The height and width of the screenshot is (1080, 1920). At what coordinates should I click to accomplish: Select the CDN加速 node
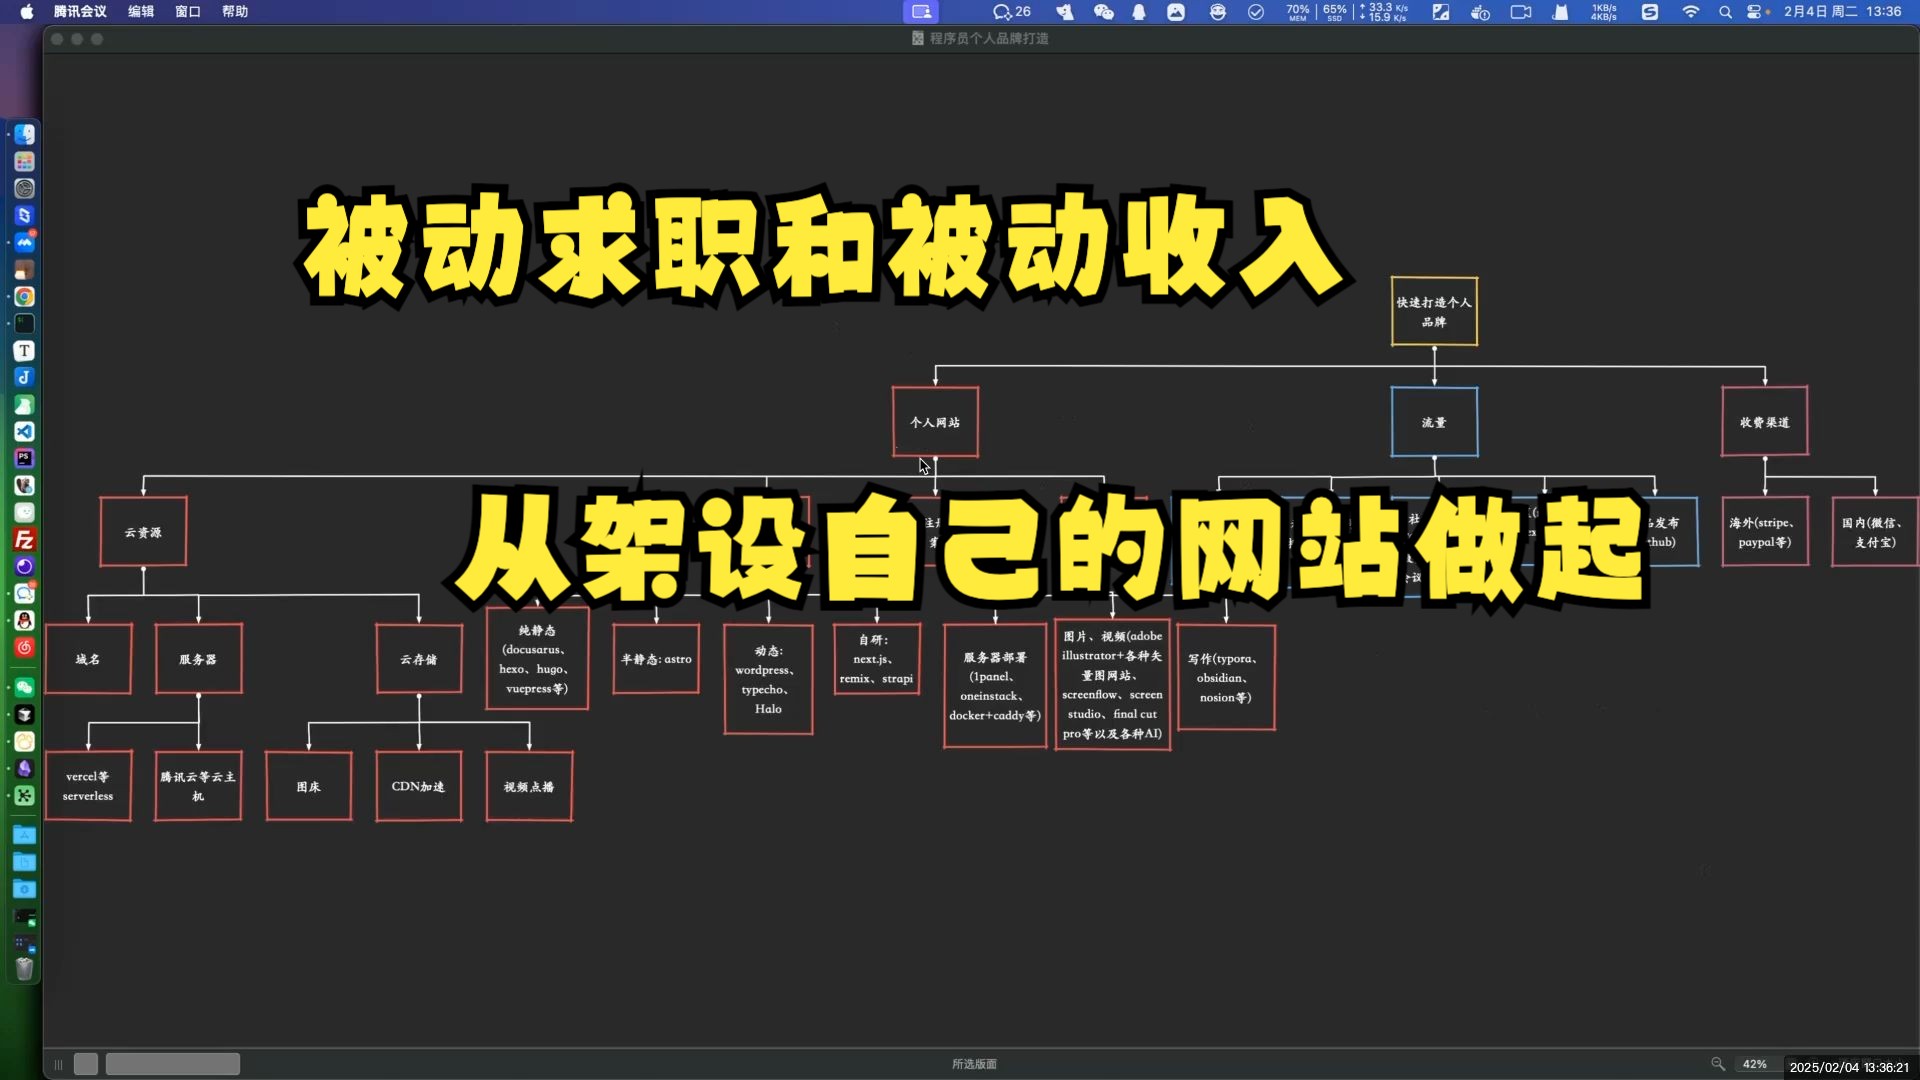click(x=419, y=786)
